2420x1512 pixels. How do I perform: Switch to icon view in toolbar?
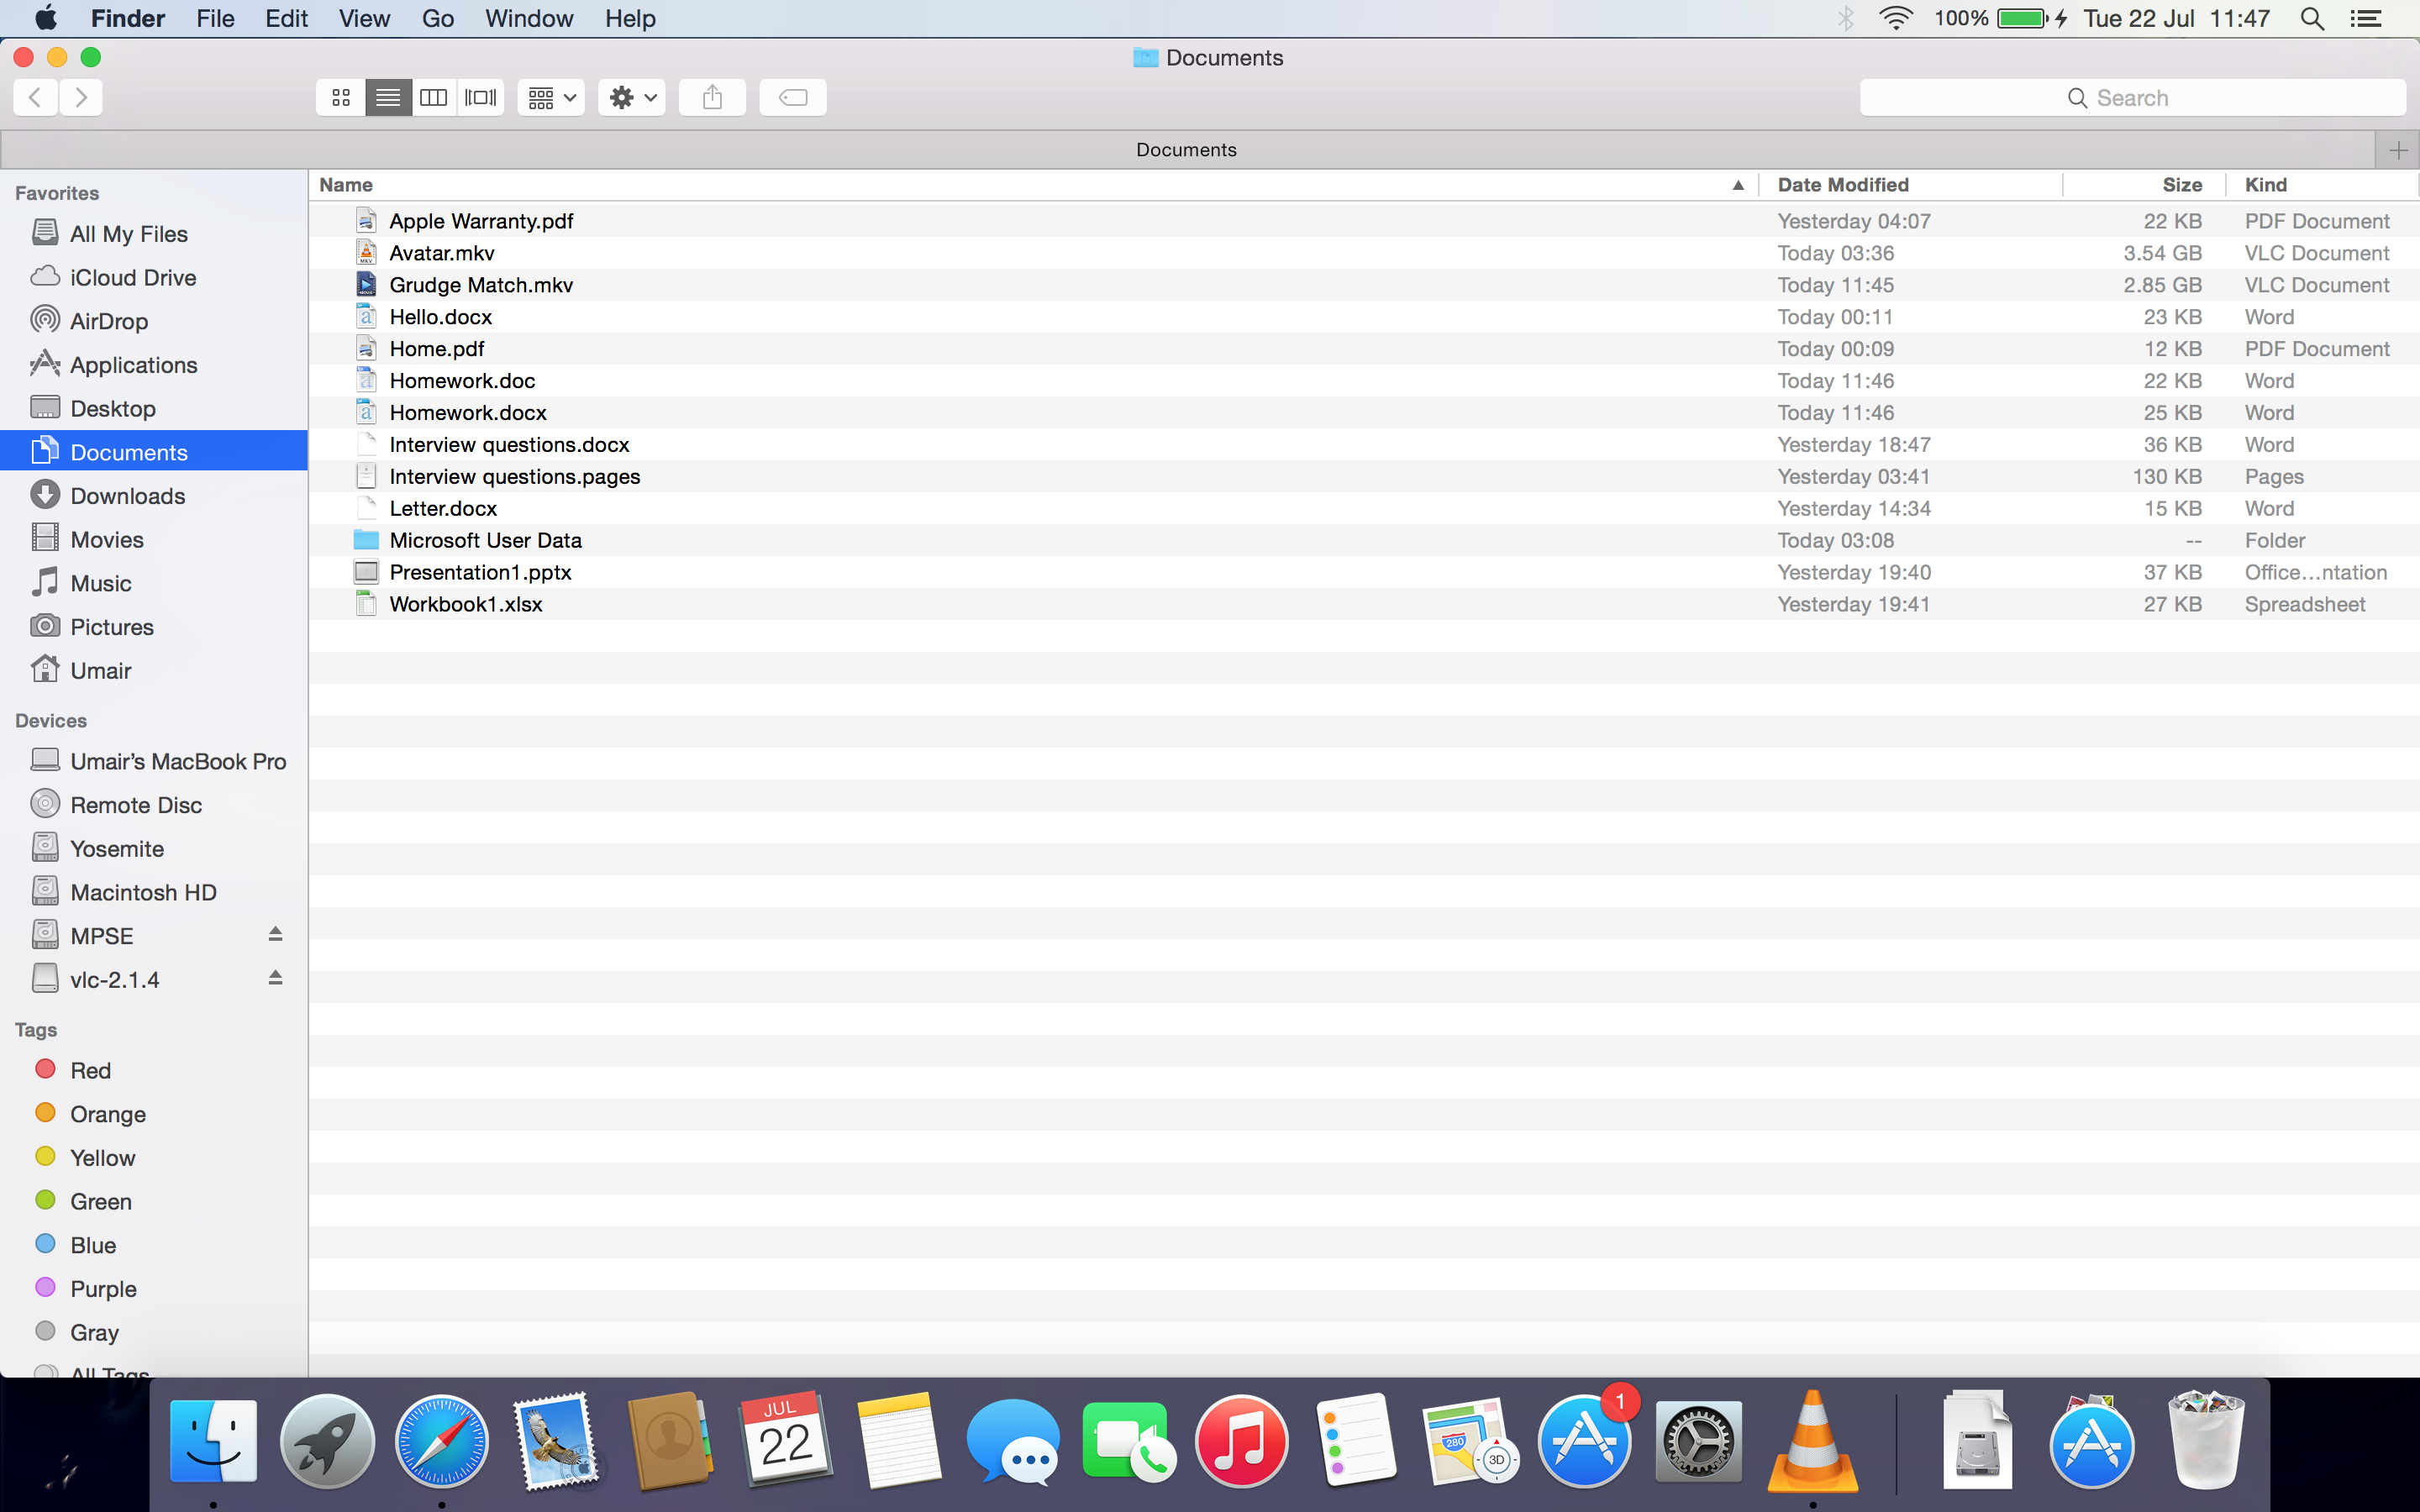(x=341, y=97)
